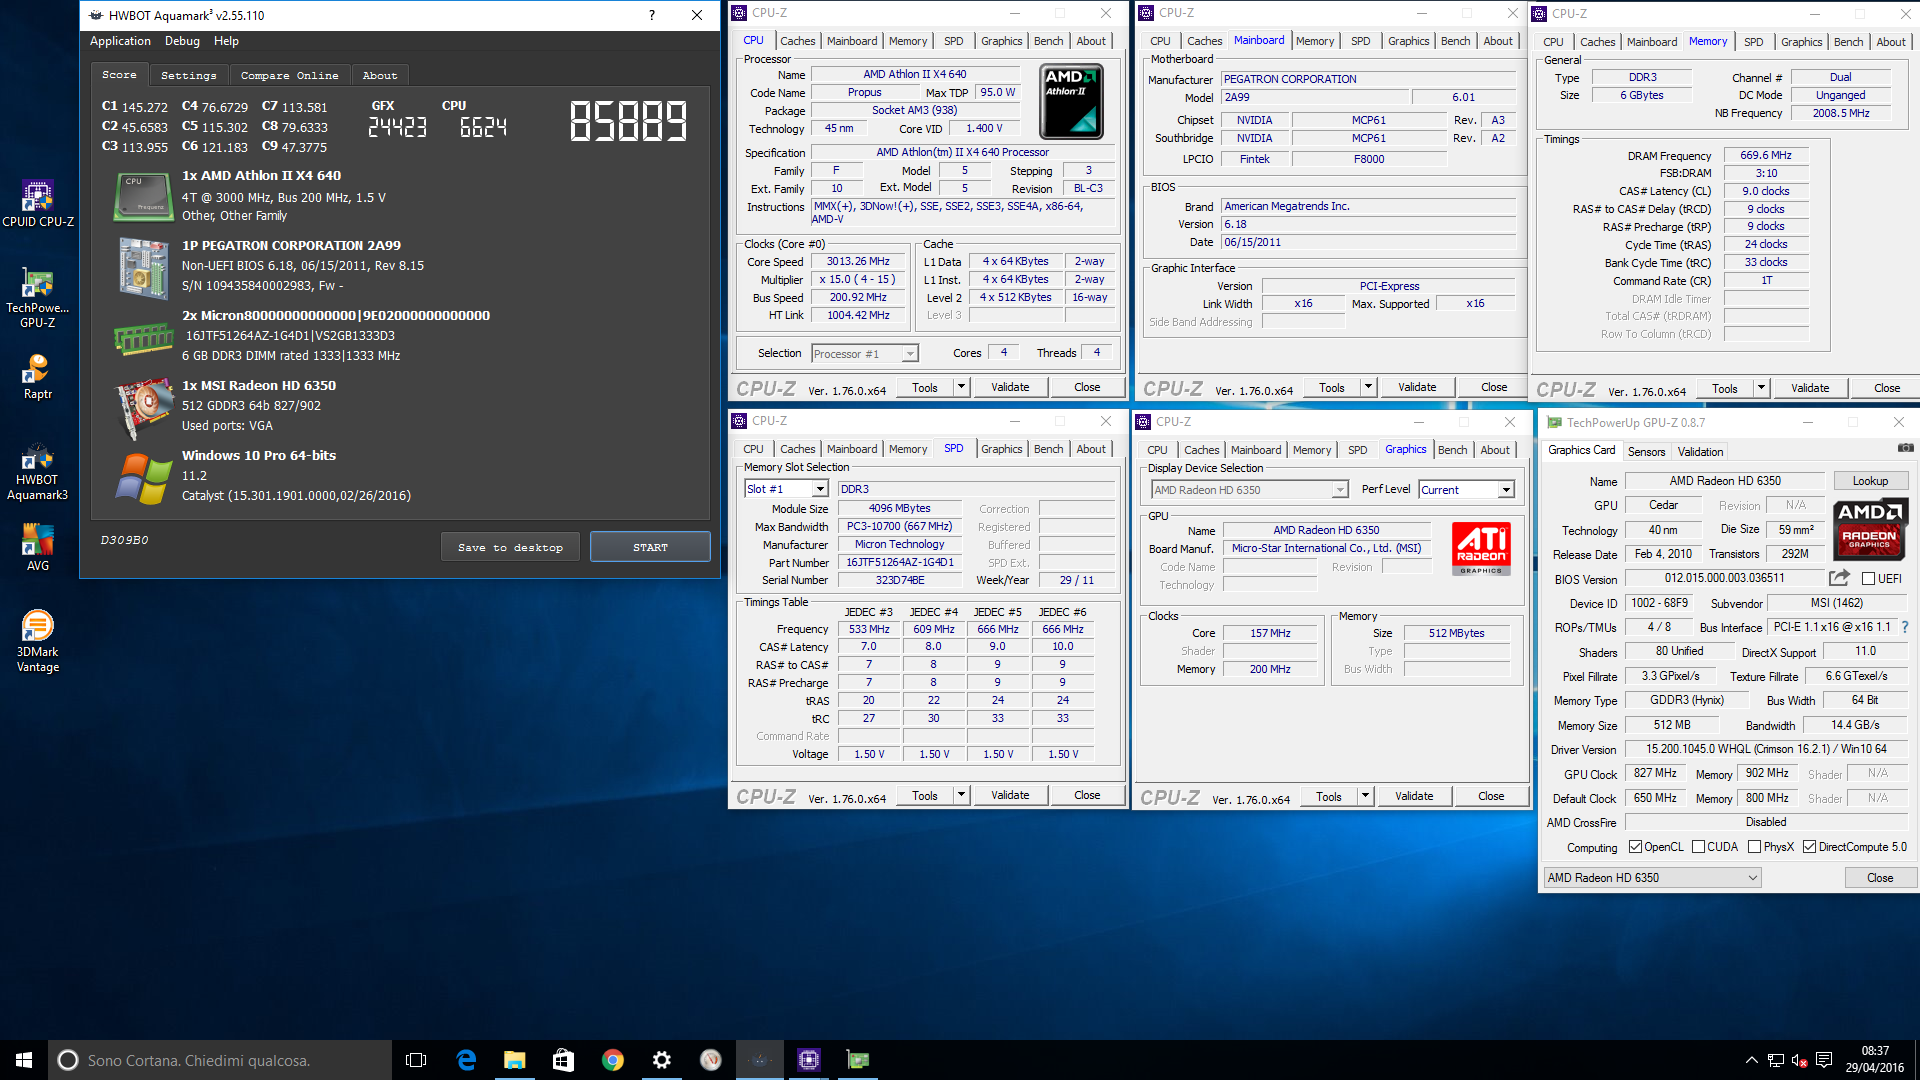Expand Tools arrow in SPD window

pos(961,795)
